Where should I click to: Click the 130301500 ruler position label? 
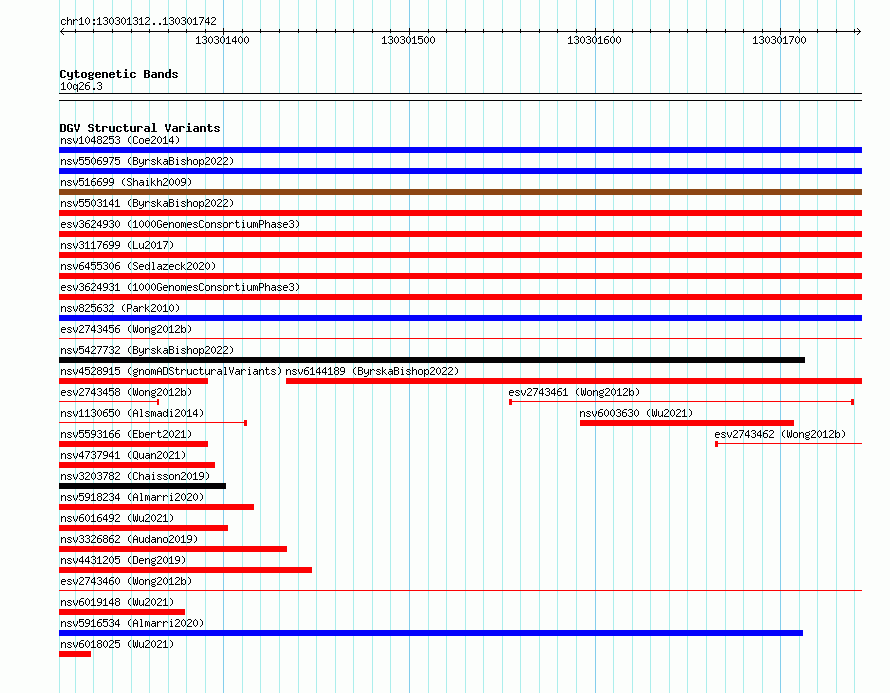click(408, 40)
